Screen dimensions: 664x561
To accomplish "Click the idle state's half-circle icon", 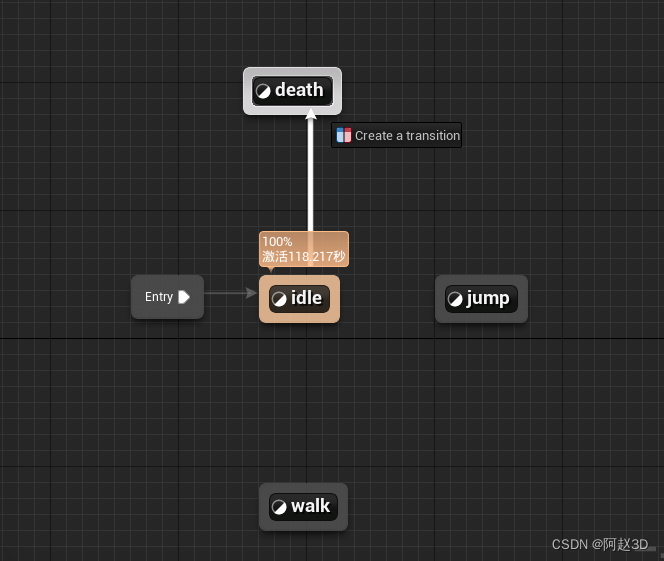I will (279, 299).
